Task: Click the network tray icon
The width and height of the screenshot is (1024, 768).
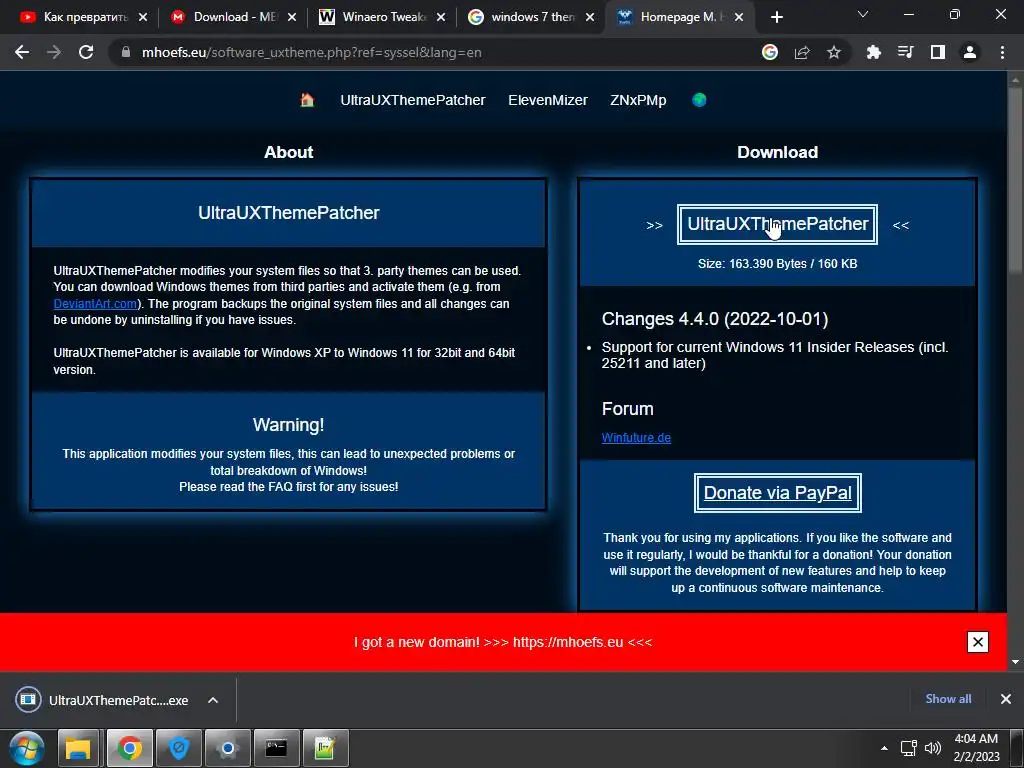Action: coord(908,748)
